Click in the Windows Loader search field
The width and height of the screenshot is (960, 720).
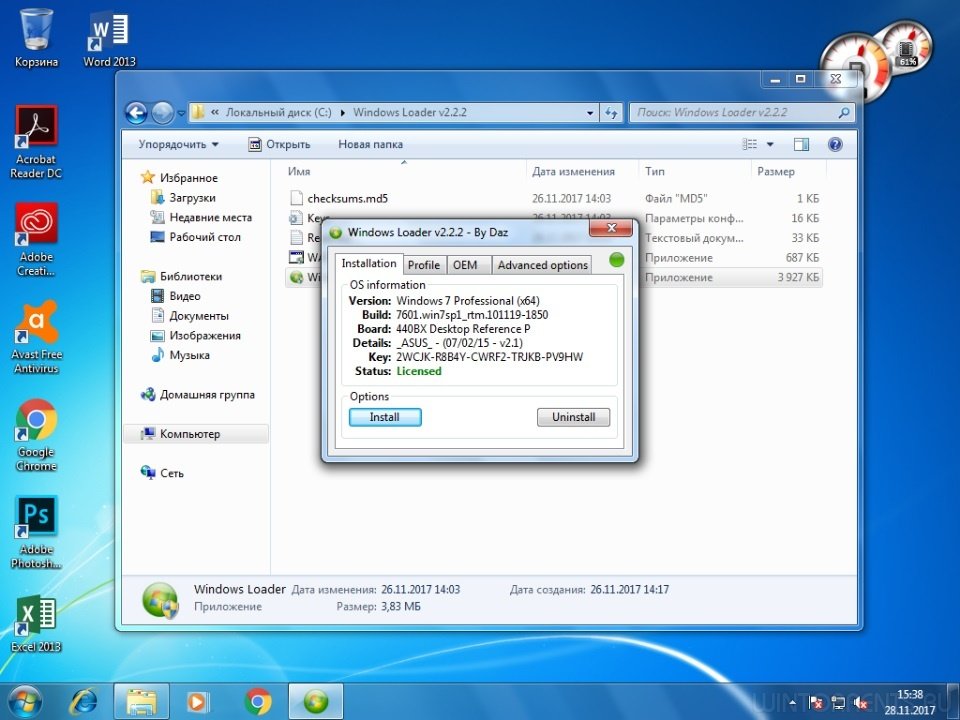coord(735,113)
